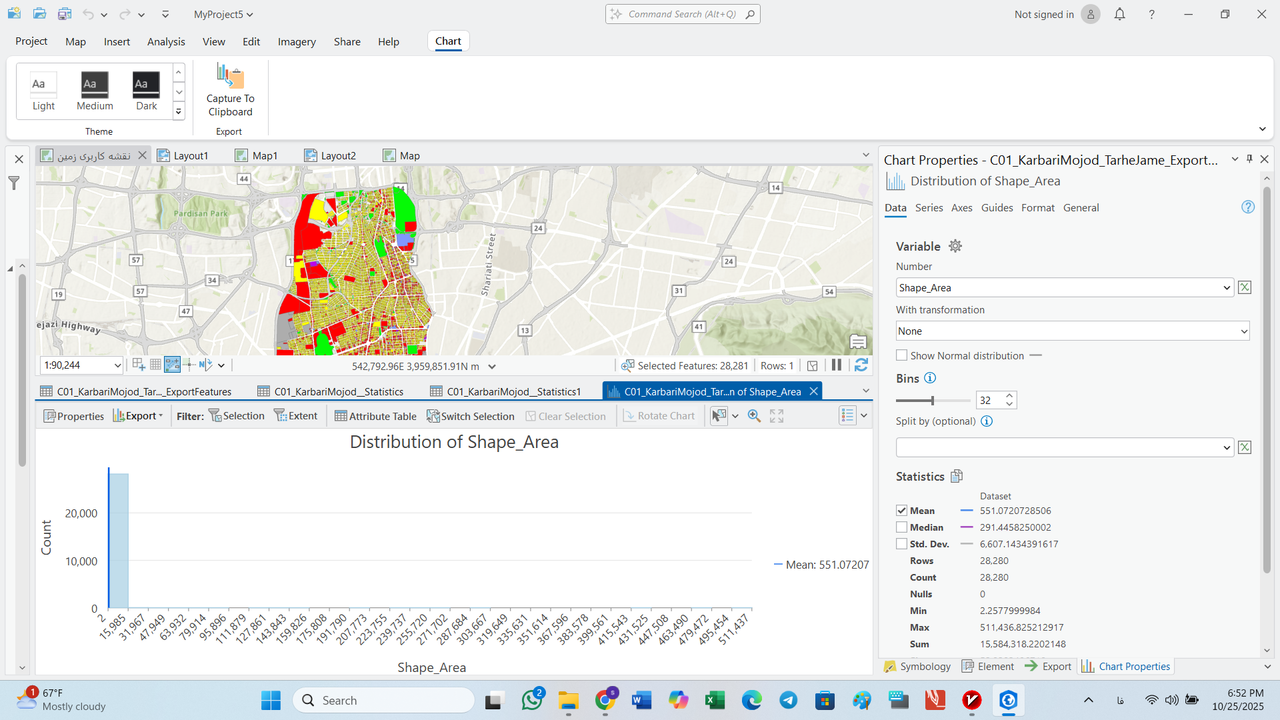Pause map drawing with the pause icon
Image resolution: width=1280 pixels, height=720 pixels.
[837, 366]
